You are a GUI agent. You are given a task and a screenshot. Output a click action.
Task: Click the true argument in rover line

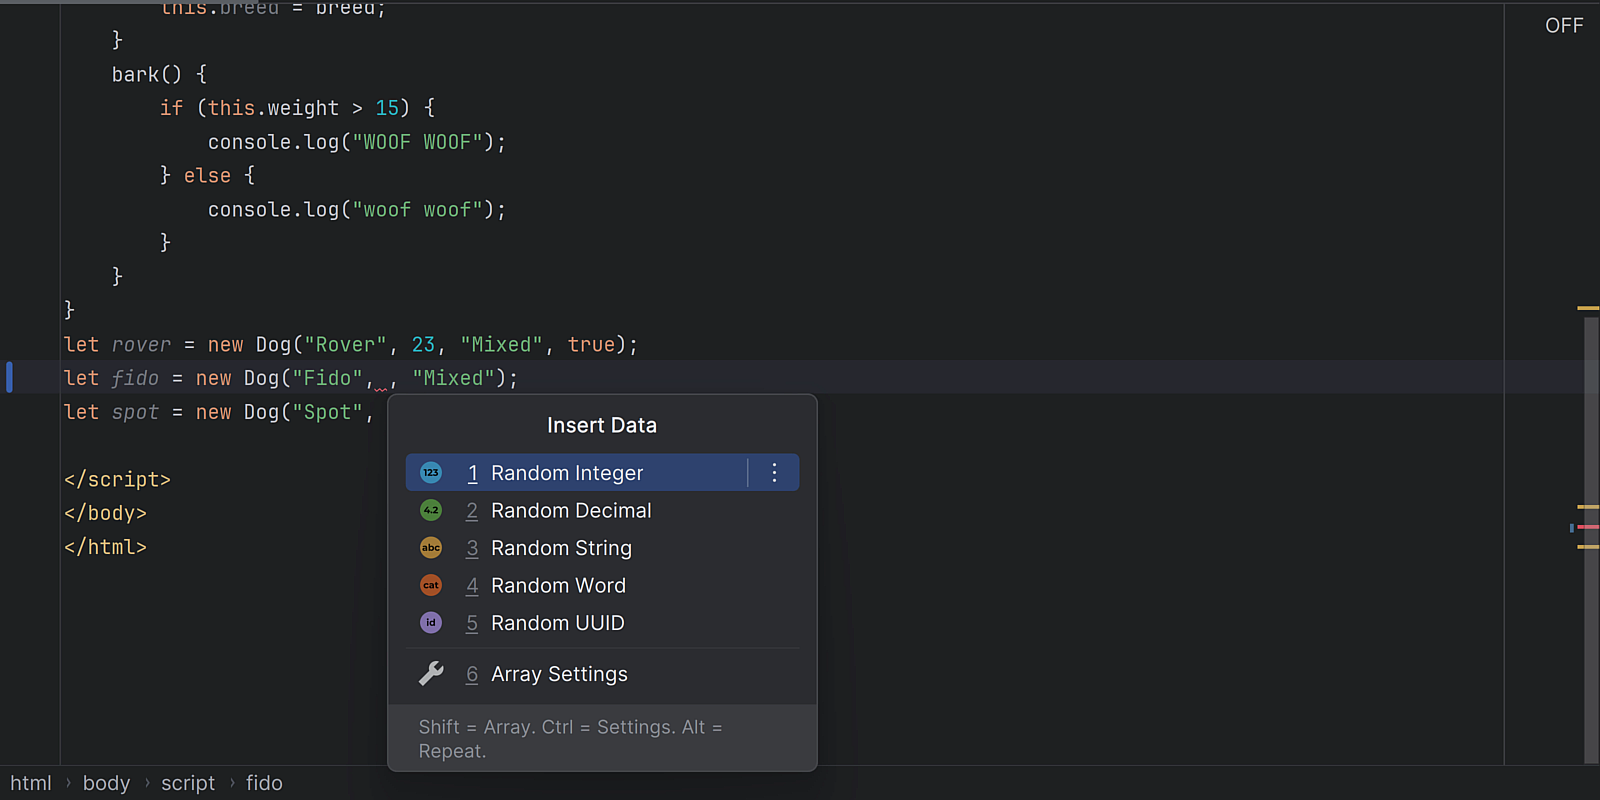click(592, 345)
